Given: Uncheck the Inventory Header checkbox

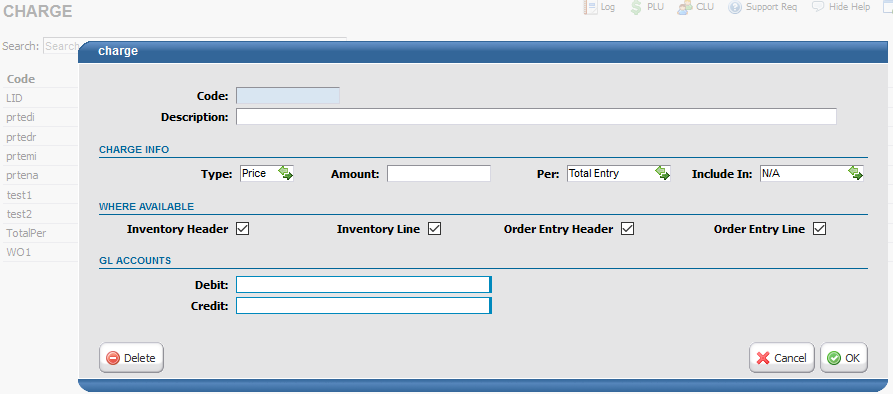Looking at the screenshot, I should pos(243,229).
